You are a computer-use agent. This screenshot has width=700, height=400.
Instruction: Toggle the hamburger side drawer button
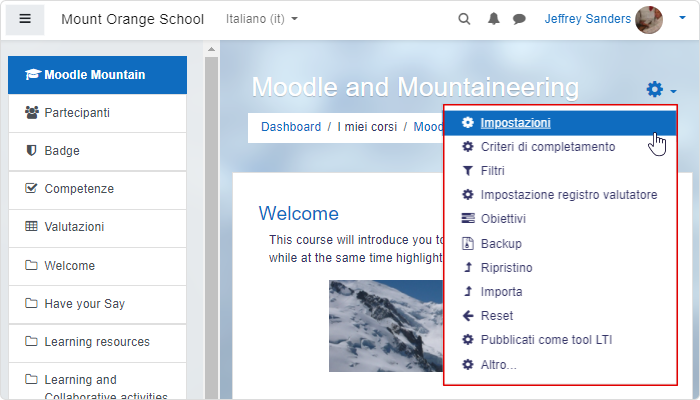click(x=25, y=19)
